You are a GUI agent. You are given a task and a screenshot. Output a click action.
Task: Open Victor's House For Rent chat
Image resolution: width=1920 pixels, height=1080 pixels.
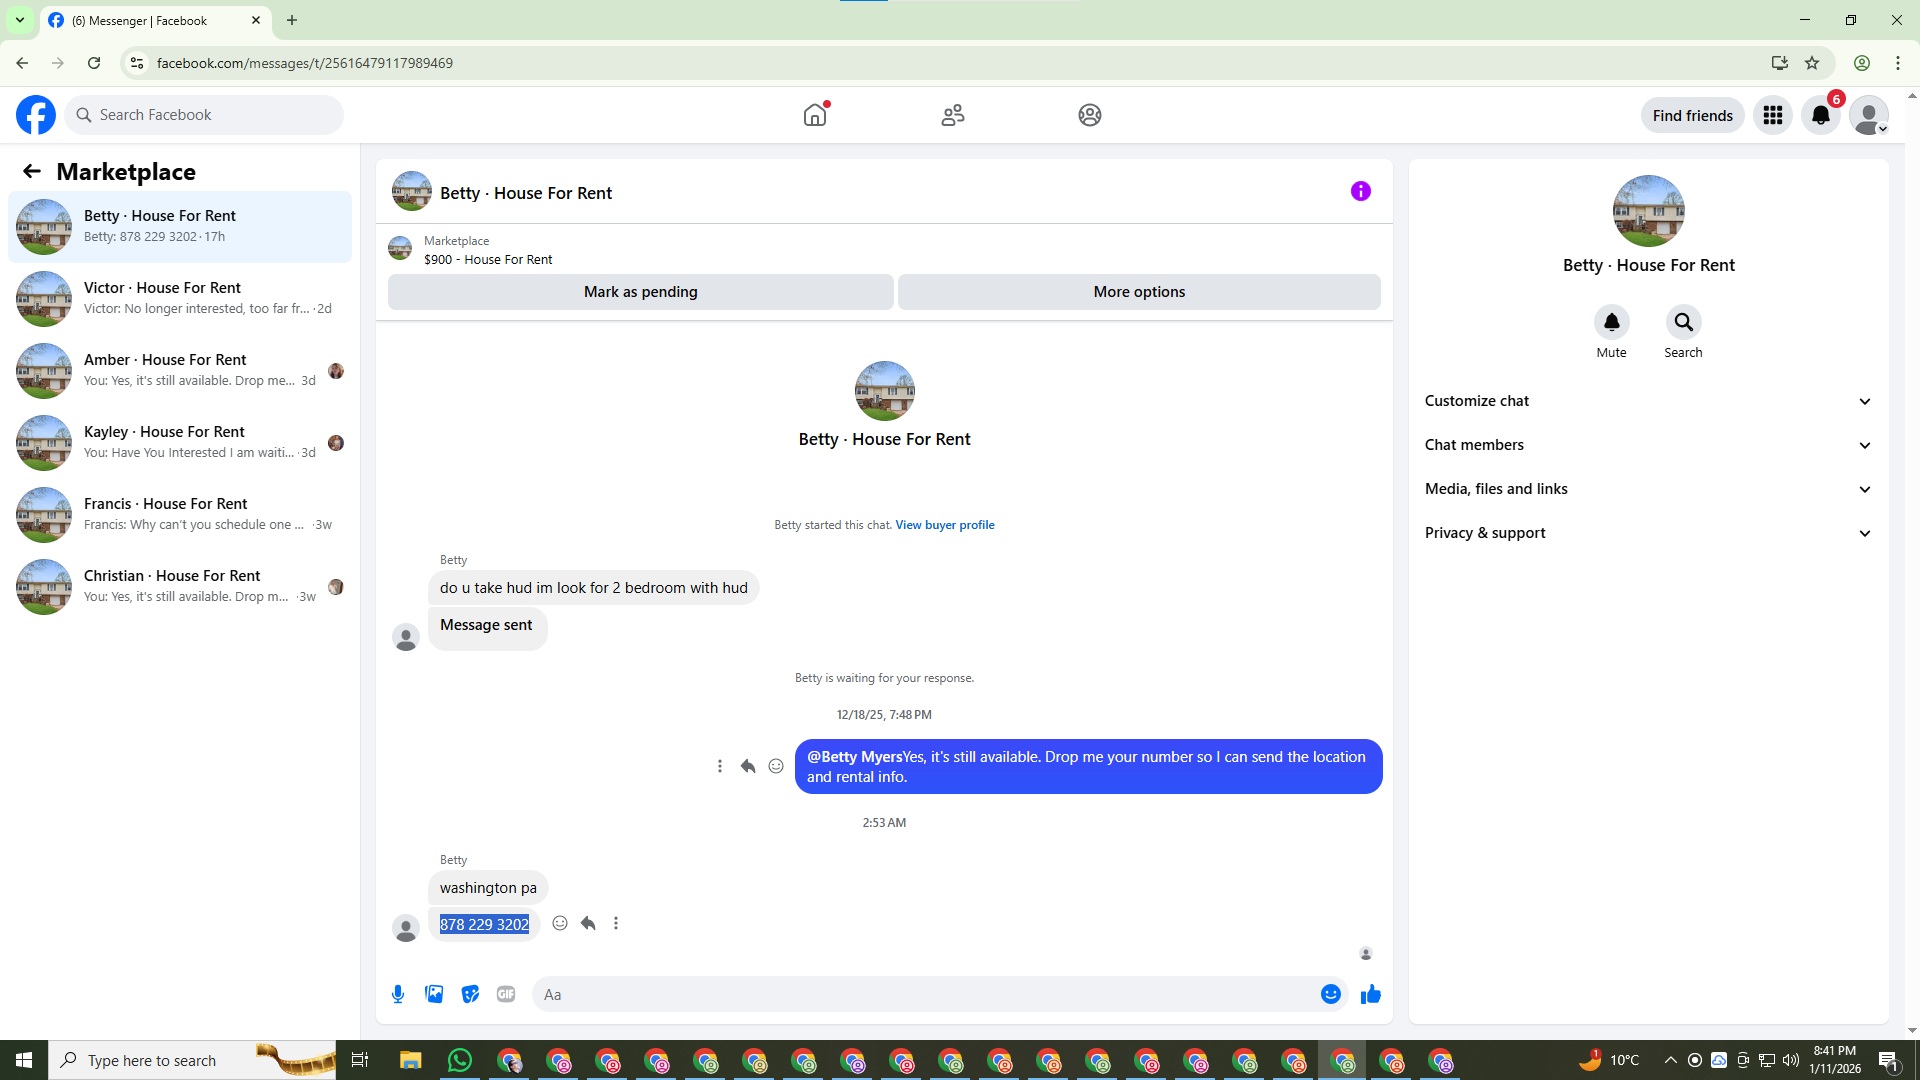(x=180, y=299)
